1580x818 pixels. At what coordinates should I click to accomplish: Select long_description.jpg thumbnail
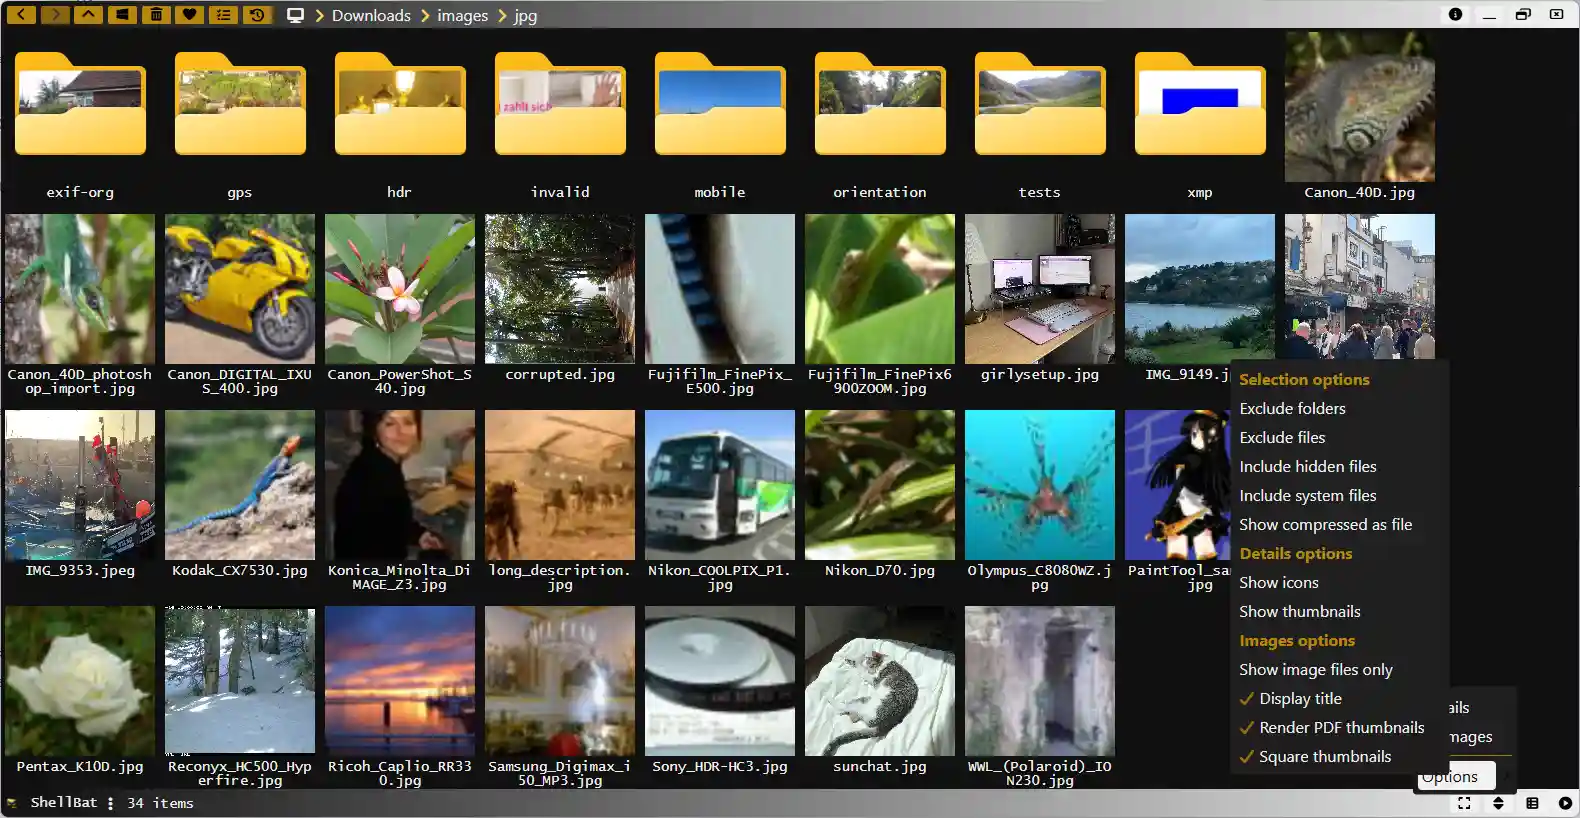coord(560,485)
